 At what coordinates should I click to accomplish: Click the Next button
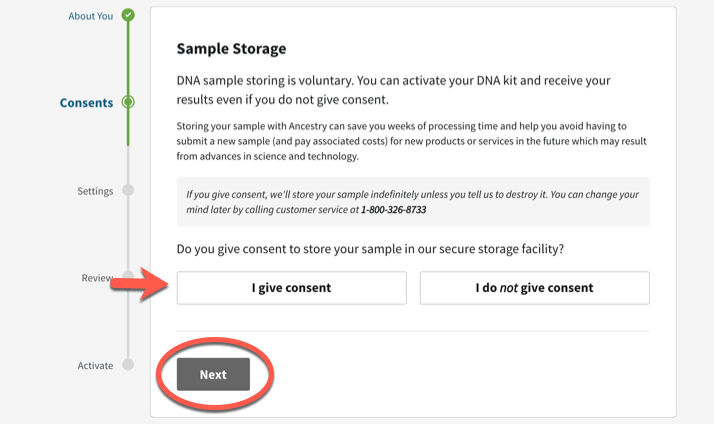(x=213, y=374)
